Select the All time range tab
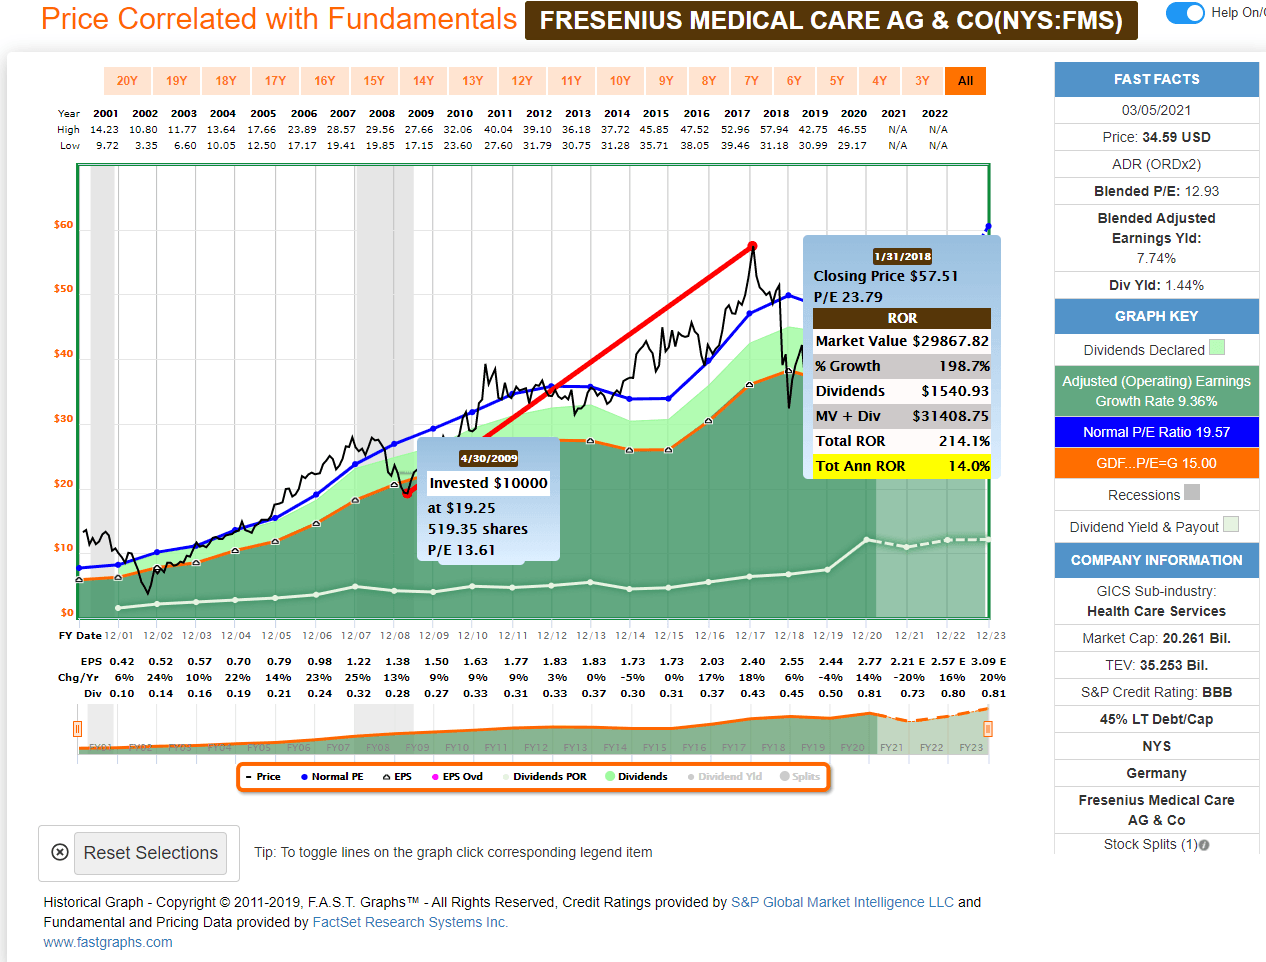1266x962 pixels. pos(965,81)
